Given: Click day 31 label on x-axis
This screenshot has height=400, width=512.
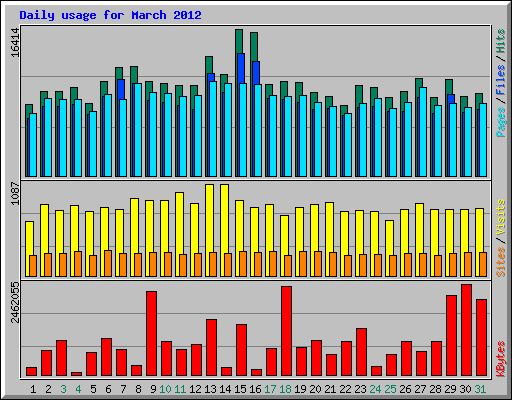Looking at the screenshot, I should 480,389.
